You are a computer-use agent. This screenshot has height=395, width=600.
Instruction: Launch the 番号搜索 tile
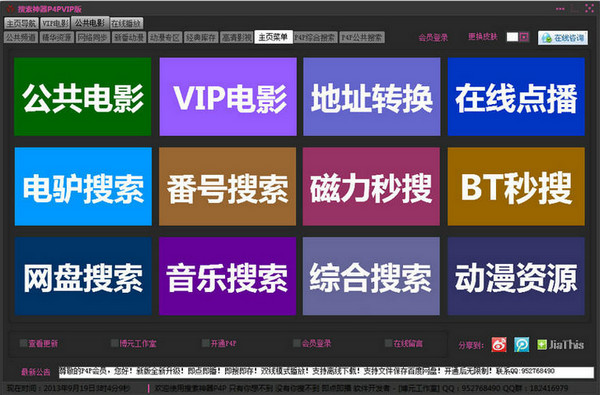click(227, 186)
